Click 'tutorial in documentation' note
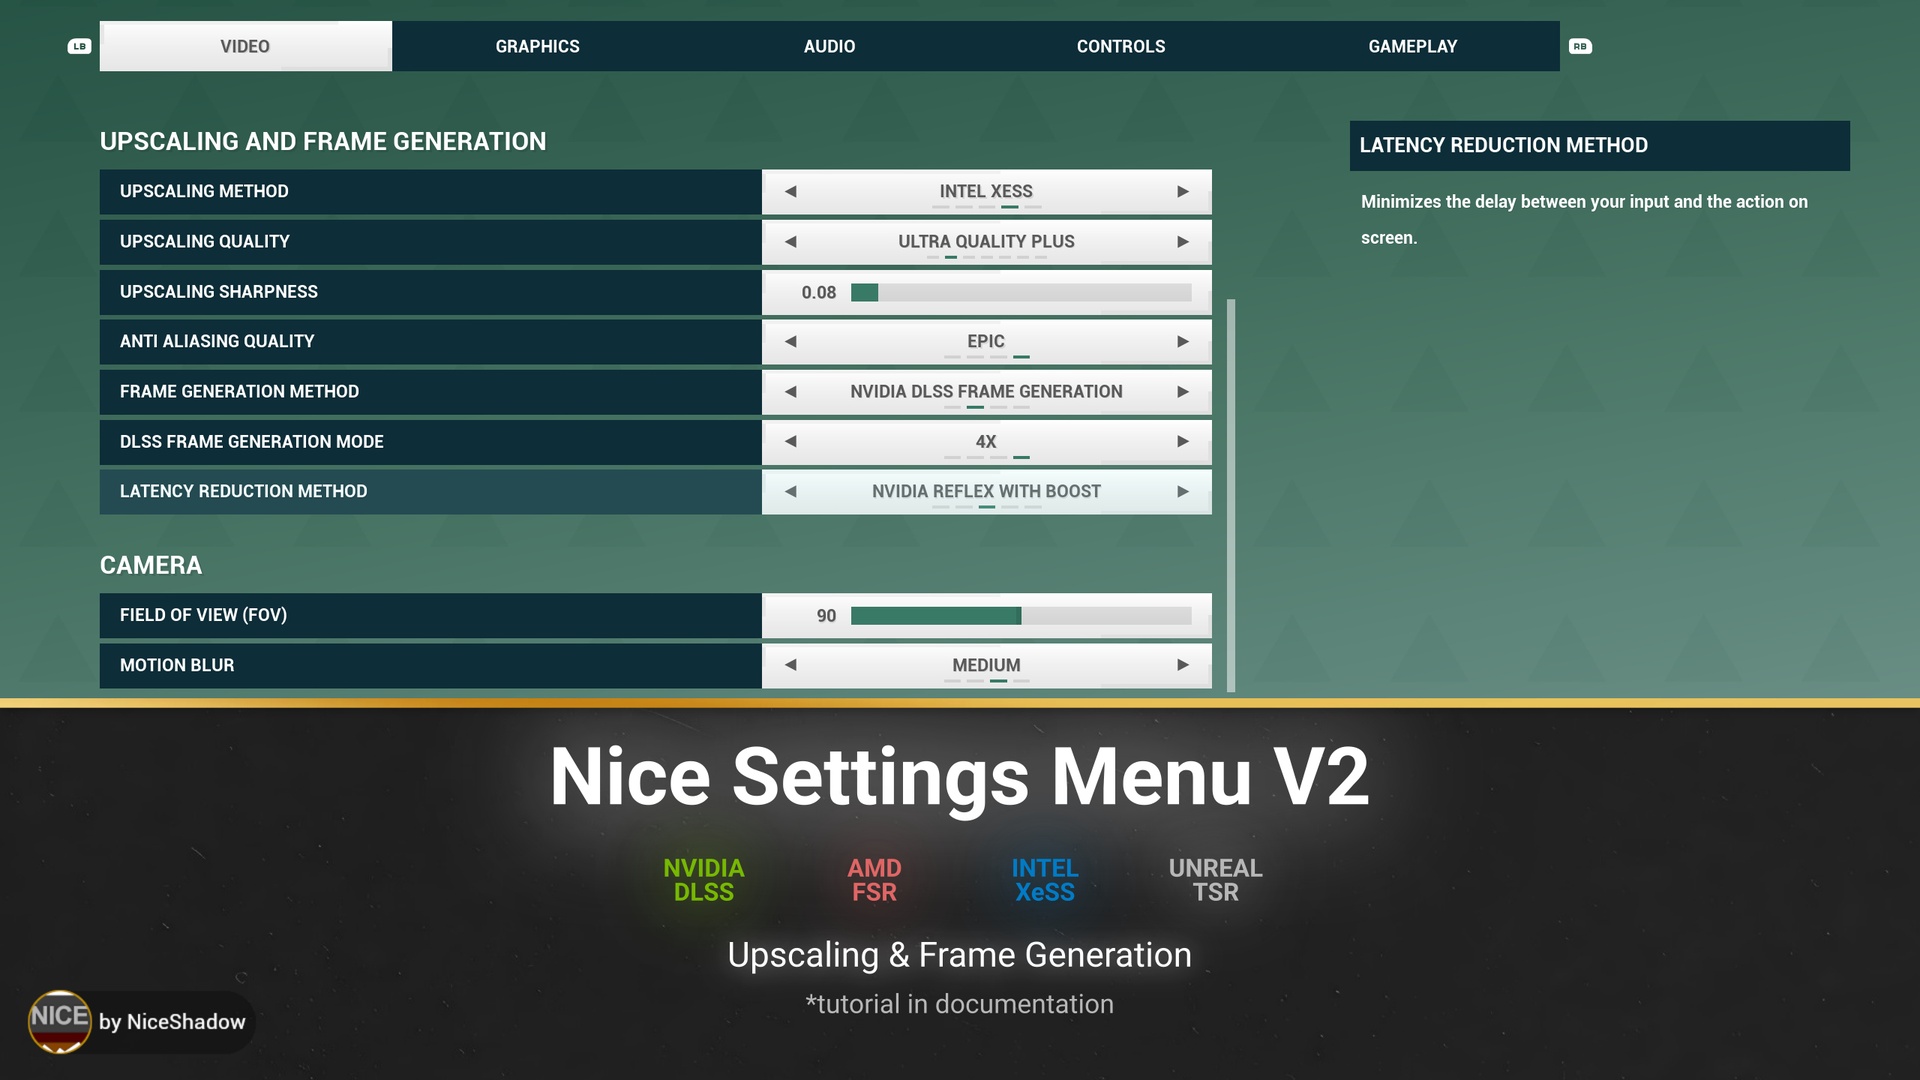Screen dimensions: 1920x1080 click(960, 1004)
